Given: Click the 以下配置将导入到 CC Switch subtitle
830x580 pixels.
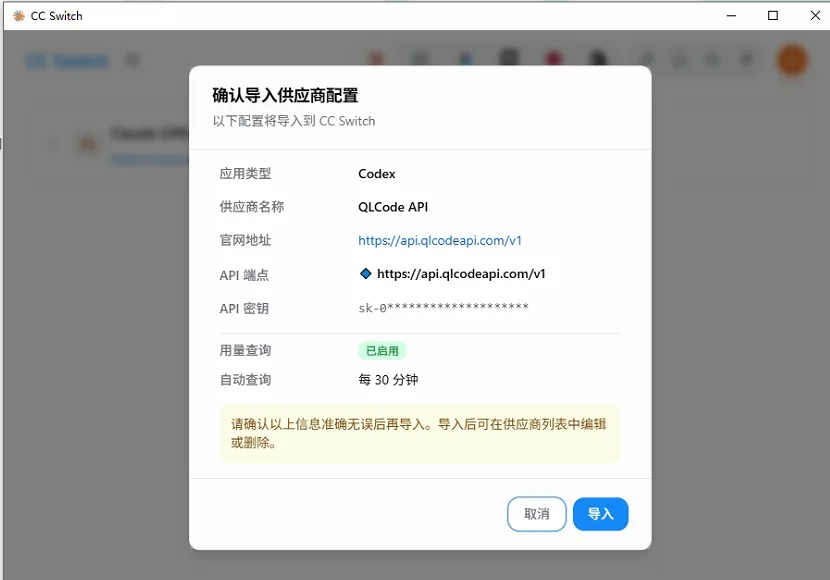Looking at the screenshot, I should click(x=294, y=121).
